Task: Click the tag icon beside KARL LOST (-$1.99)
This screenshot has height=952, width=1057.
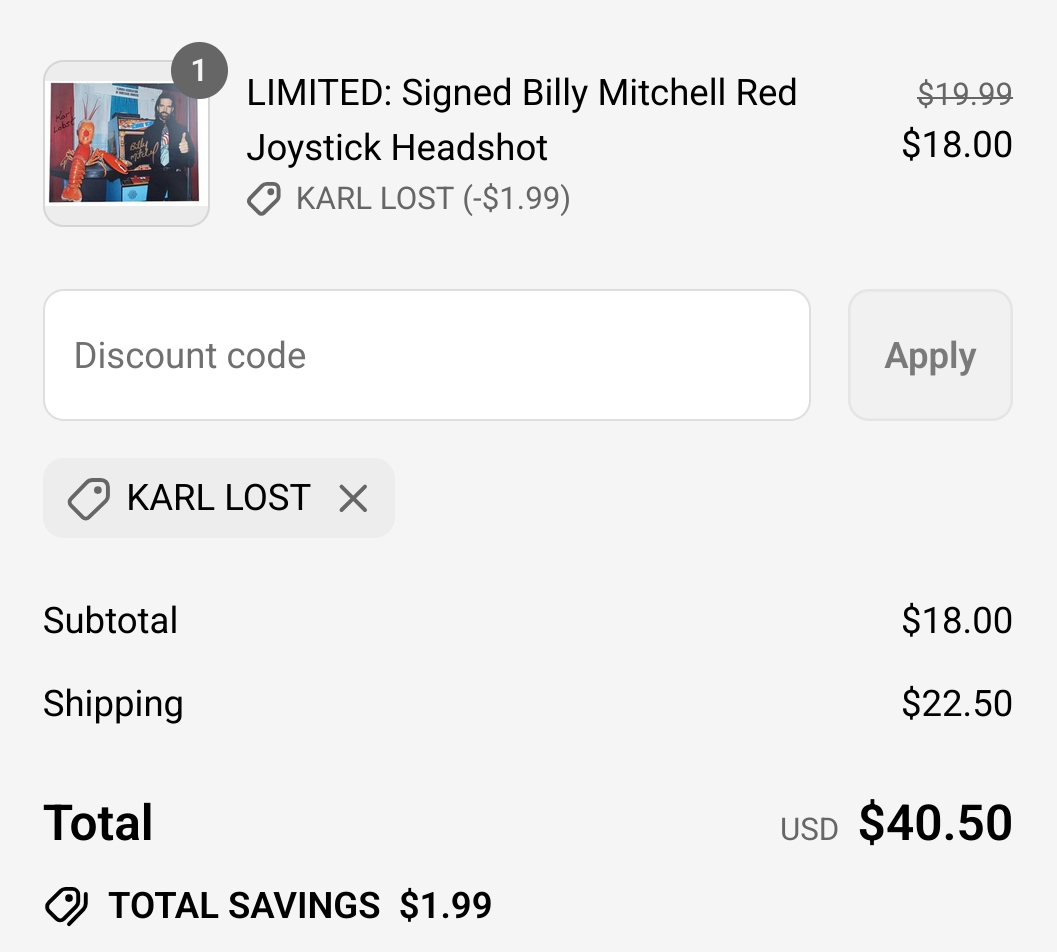Action: pyautogui.click(x=264, y=199)
